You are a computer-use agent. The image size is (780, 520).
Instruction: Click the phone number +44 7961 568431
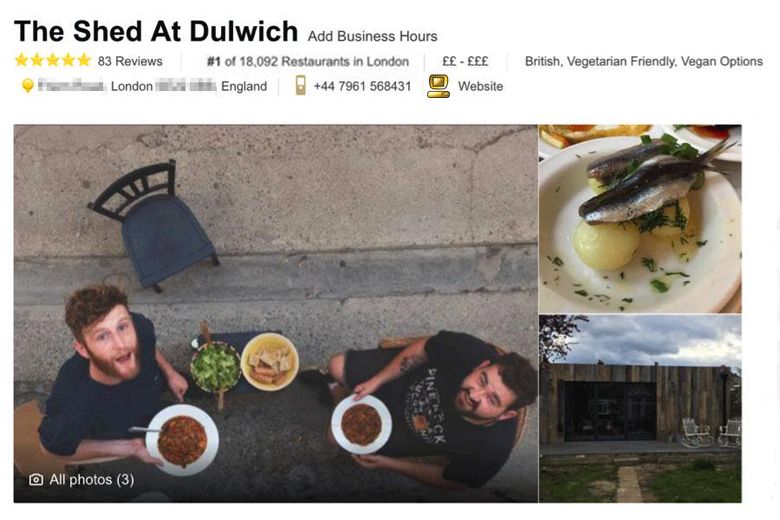(362, 86)
